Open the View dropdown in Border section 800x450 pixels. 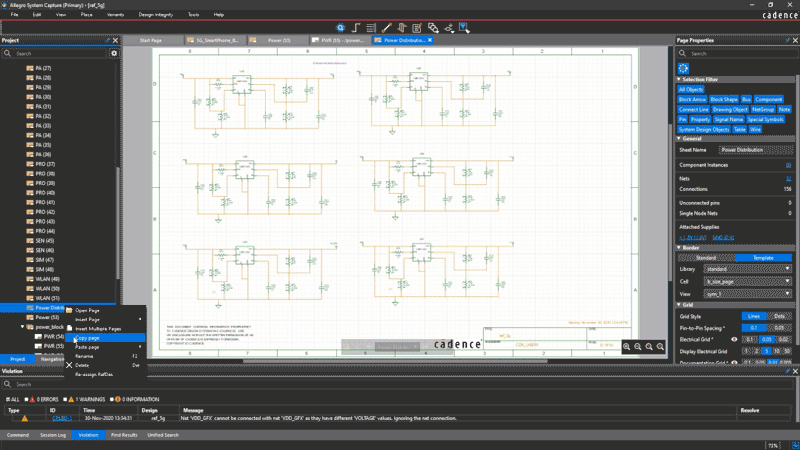pos(747,294)
